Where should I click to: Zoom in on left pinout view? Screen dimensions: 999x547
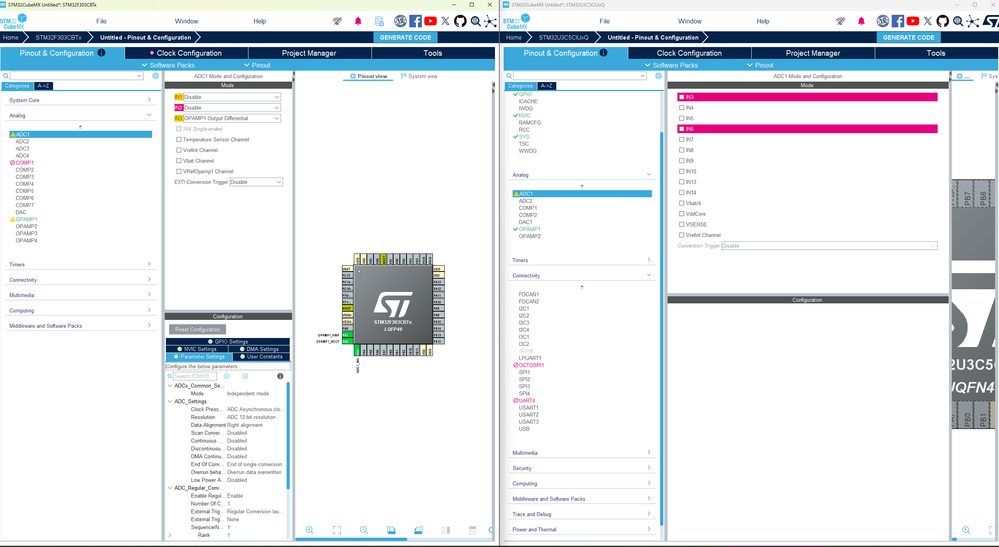(310, 530)
